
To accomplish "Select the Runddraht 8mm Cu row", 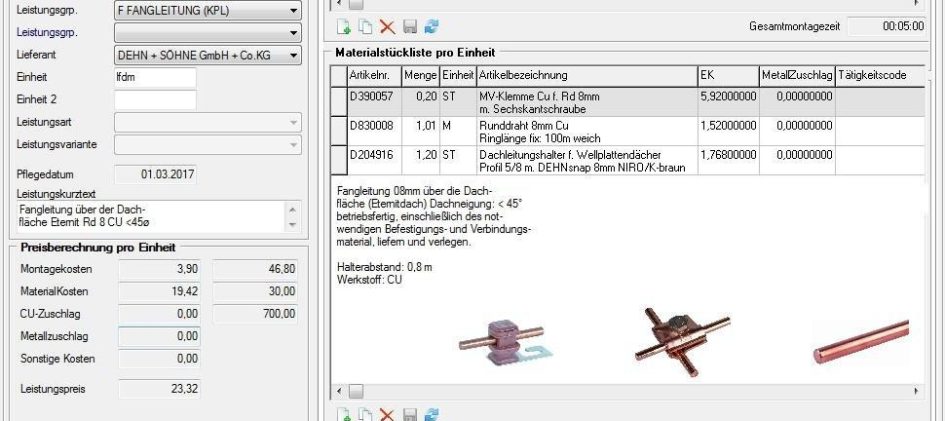I will point(586,132).
